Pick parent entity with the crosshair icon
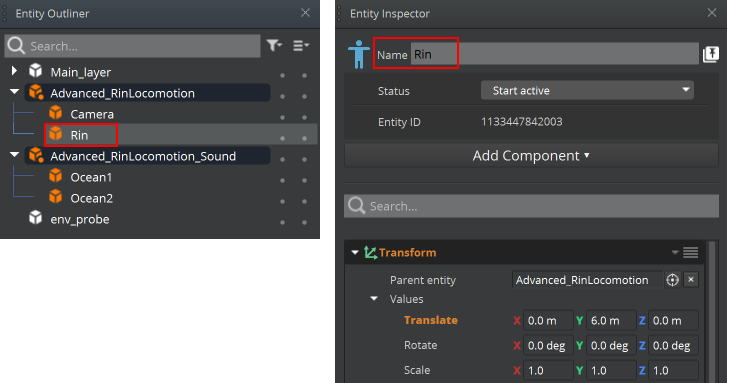This screenshot has height=383, width=730. [x=672, y=280]
